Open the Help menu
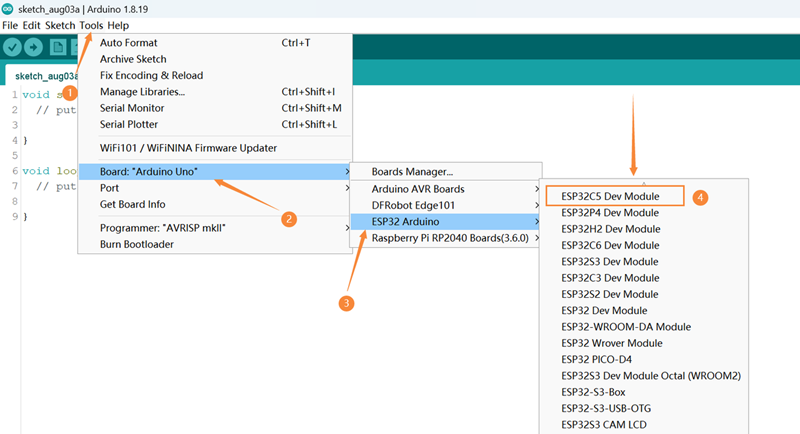Screen dimensions: 800x434 pos(118,24)
